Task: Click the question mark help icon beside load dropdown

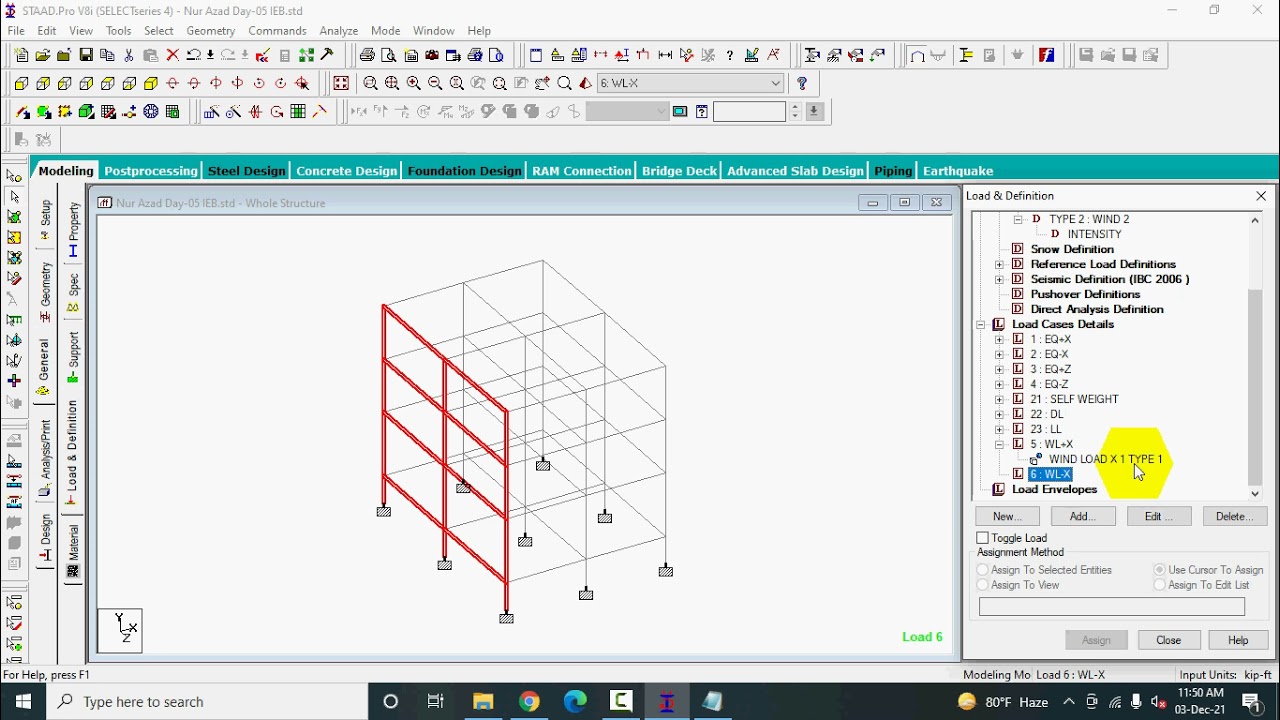Action: [x=802, y=84]
